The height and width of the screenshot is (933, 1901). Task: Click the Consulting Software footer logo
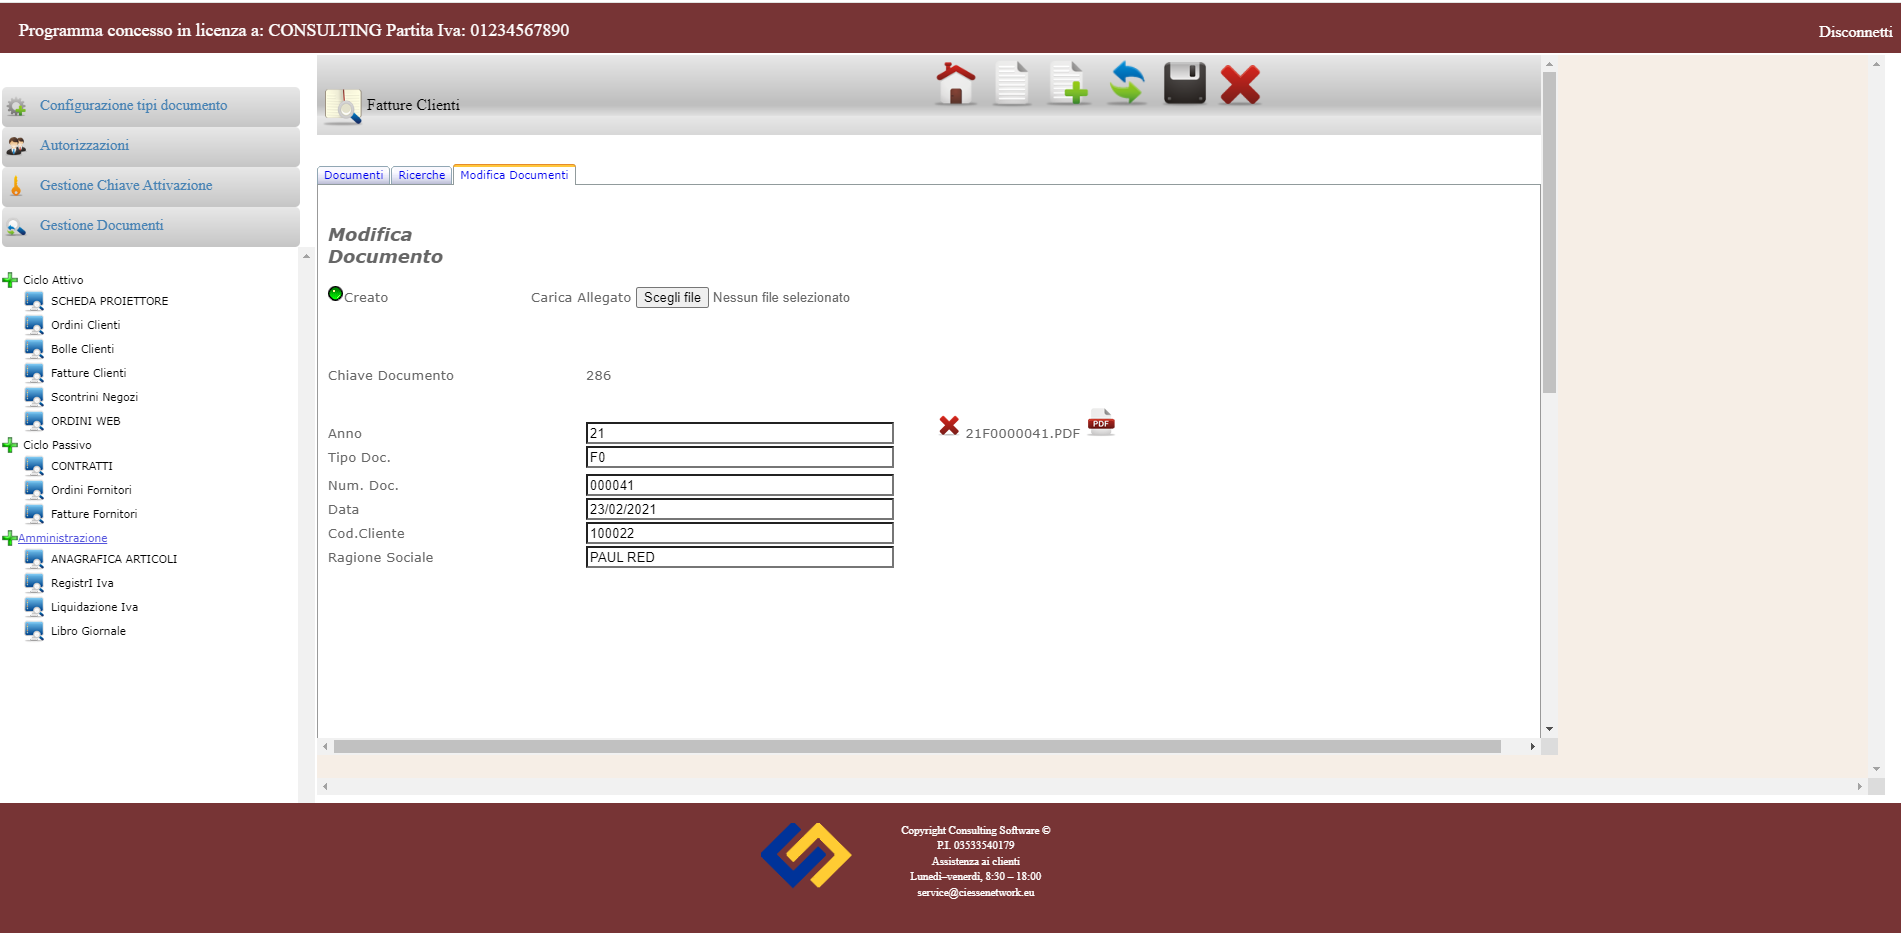pos(806,855)
